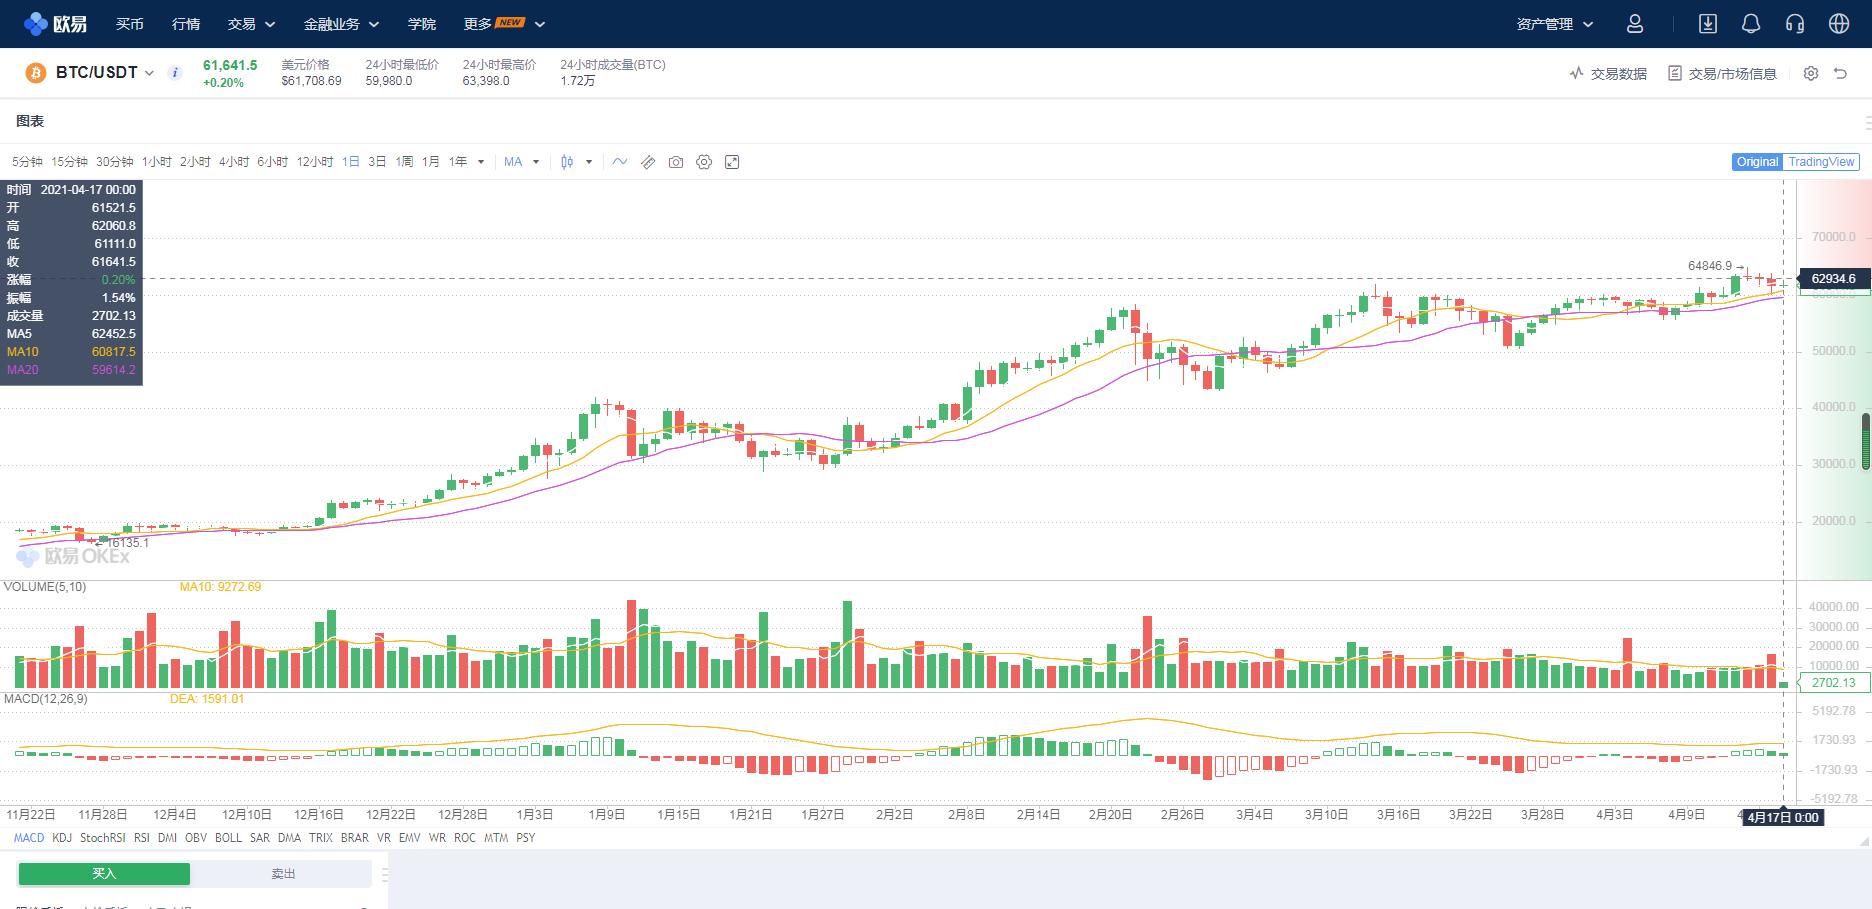
Task: Open more time intervals dropdown arrow
Action: click(x=481, y=162)
